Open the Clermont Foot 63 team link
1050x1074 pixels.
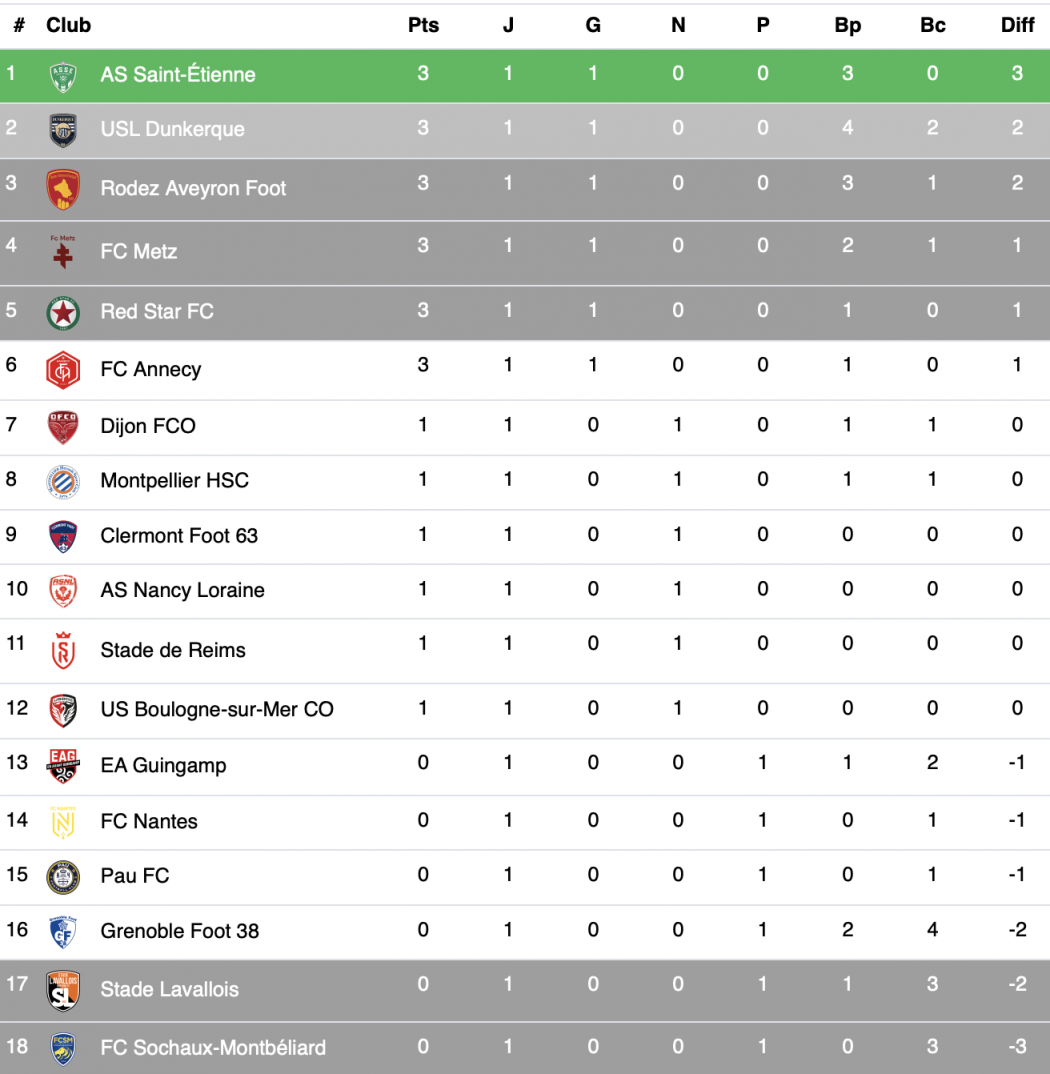point(179,536)
